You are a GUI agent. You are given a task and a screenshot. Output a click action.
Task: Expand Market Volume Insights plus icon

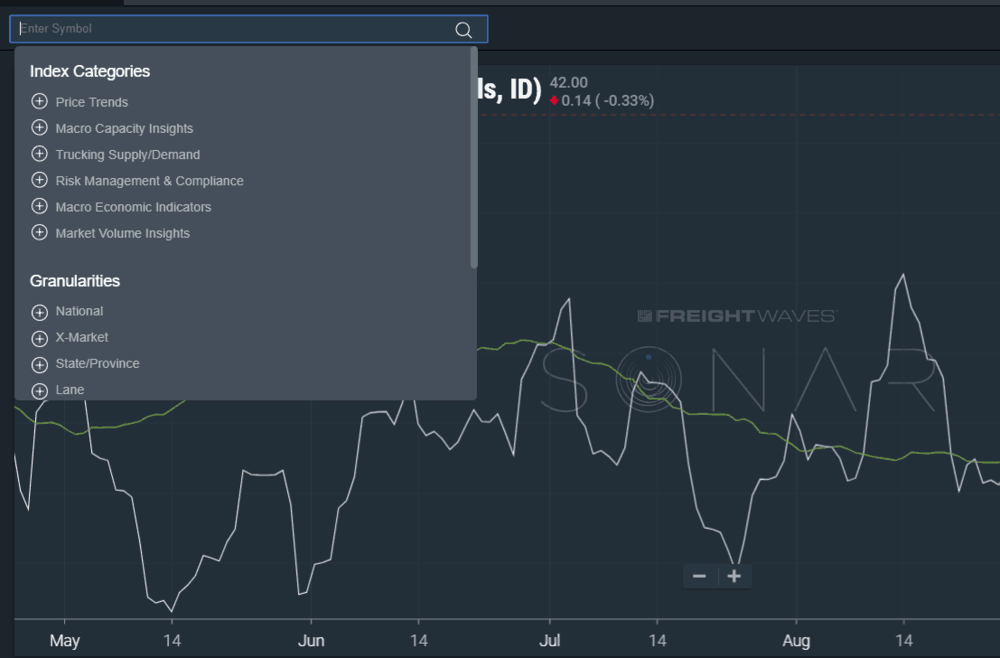click(40, 232)
